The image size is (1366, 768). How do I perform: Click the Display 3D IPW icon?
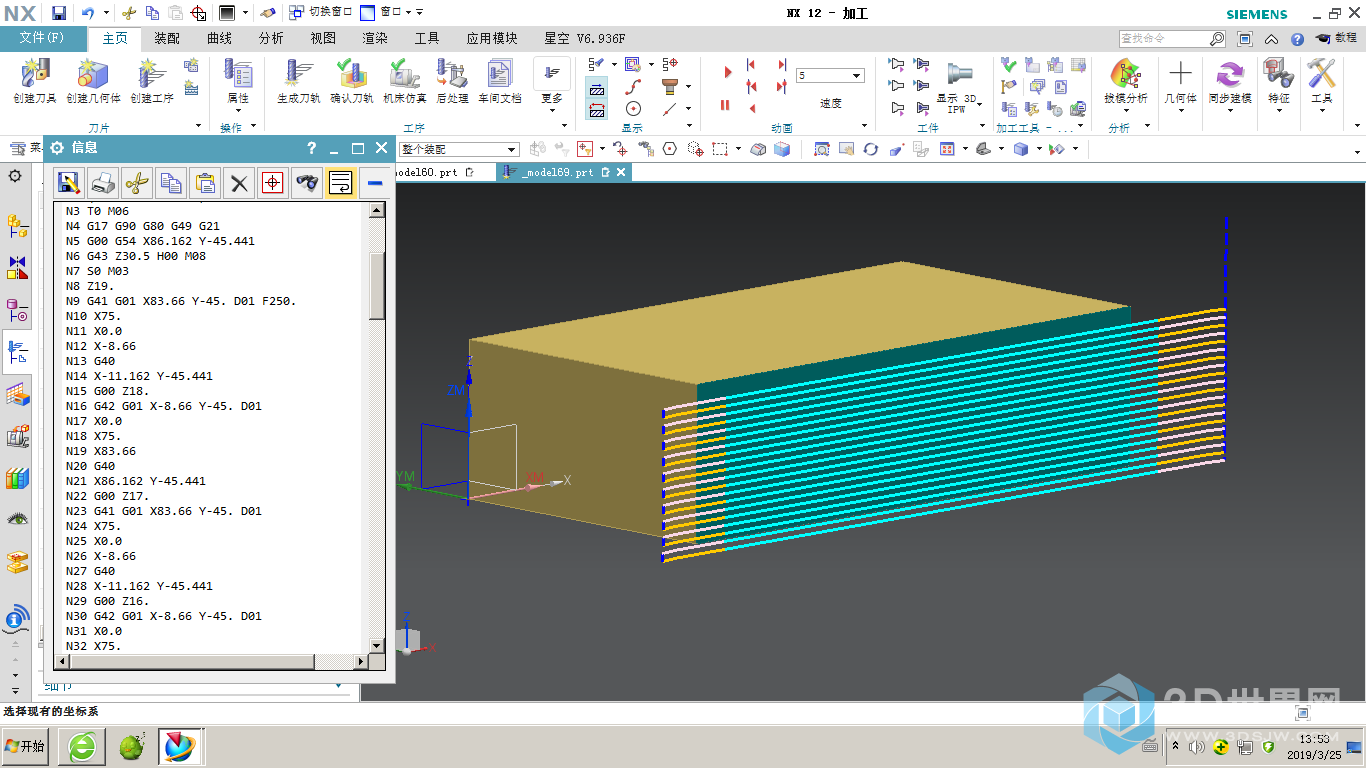[960, 74]
